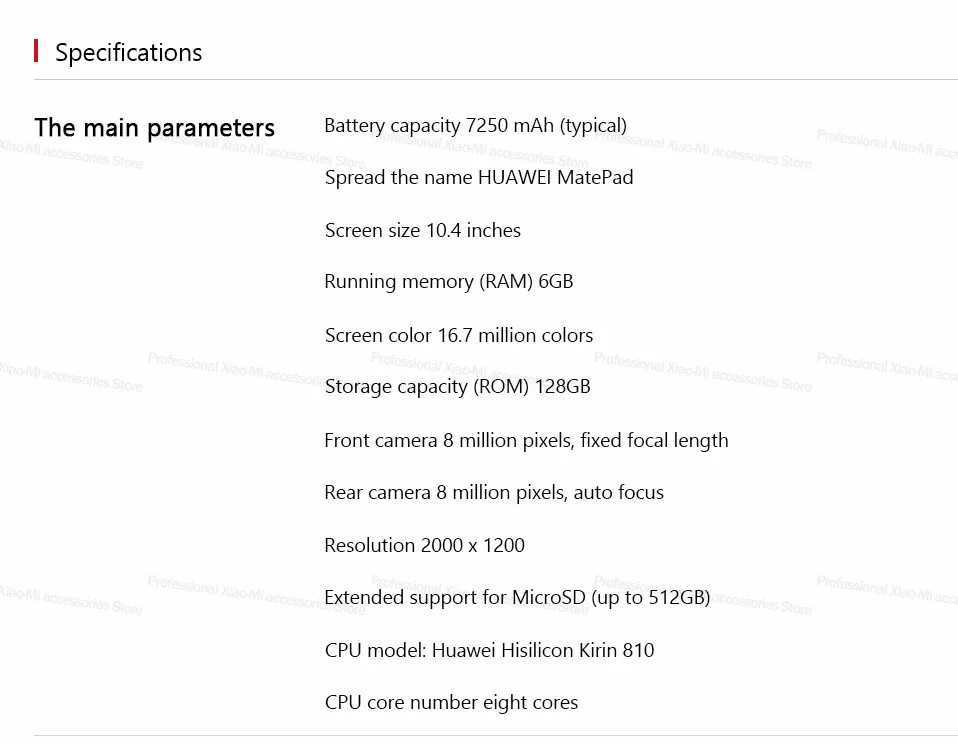Select CPU core number eight cores text
This screenshot has height=745, width=958.
click(451, 703)
